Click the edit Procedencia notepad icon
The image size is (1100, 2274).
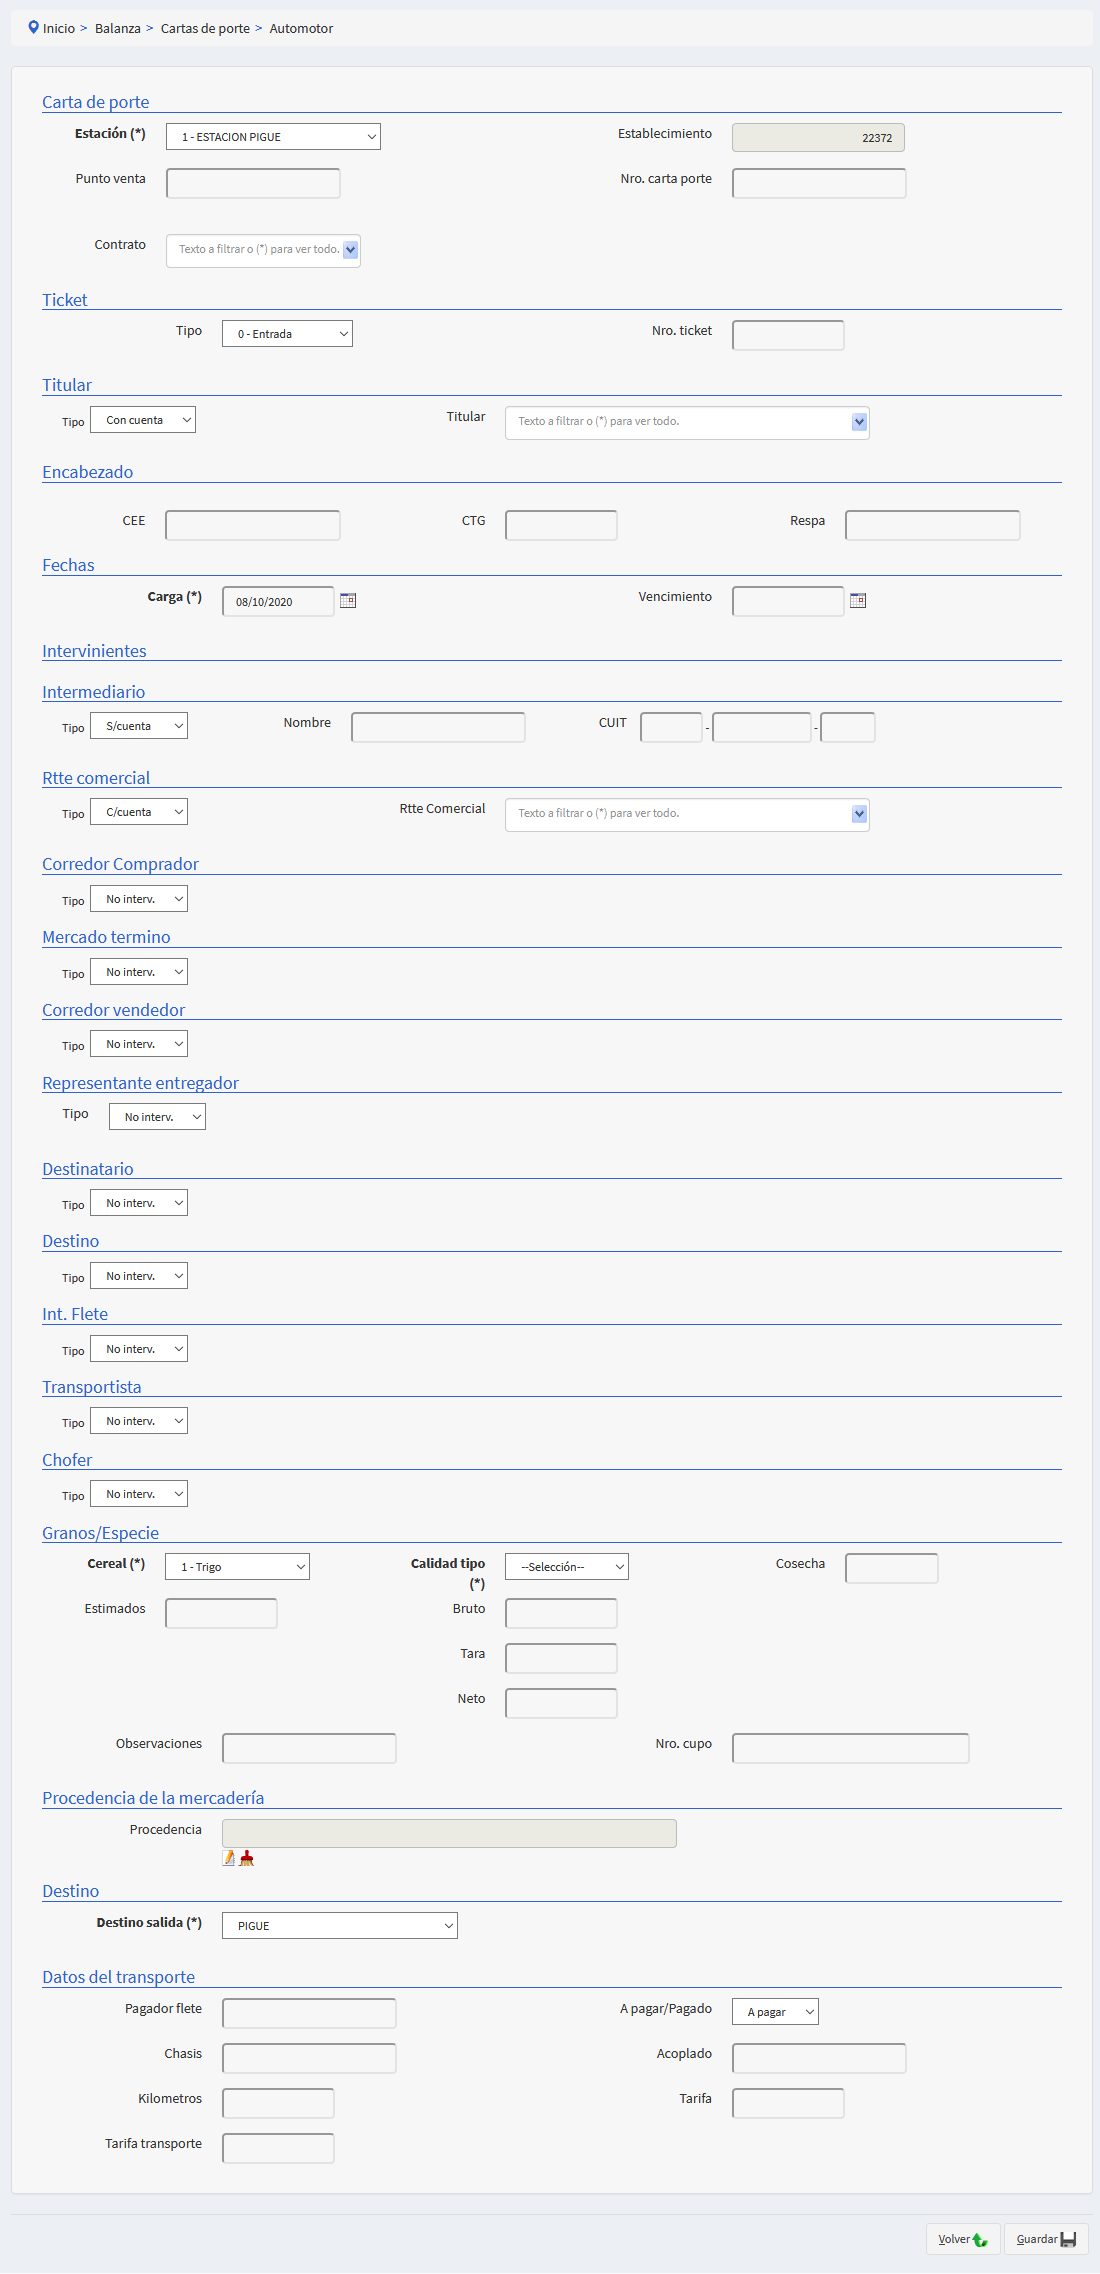coord(229,1858)
